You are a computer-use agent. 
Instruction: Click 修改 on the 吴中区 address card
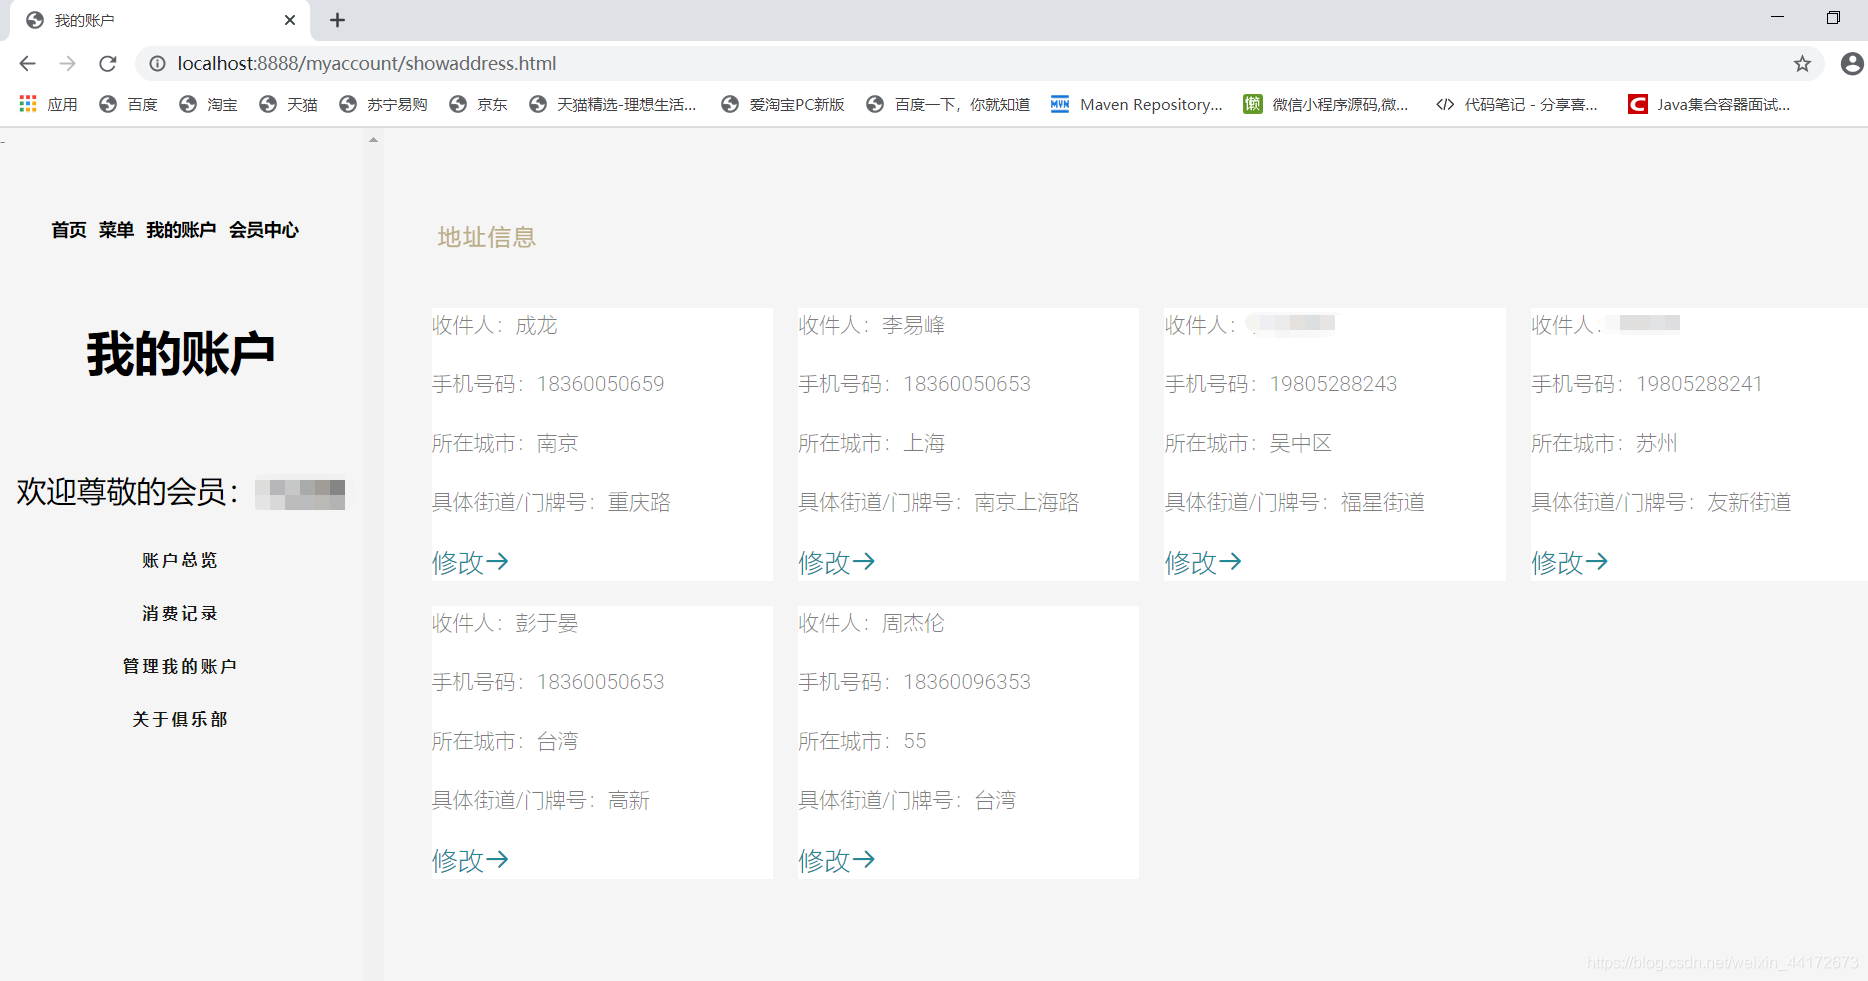(1203, 563)
